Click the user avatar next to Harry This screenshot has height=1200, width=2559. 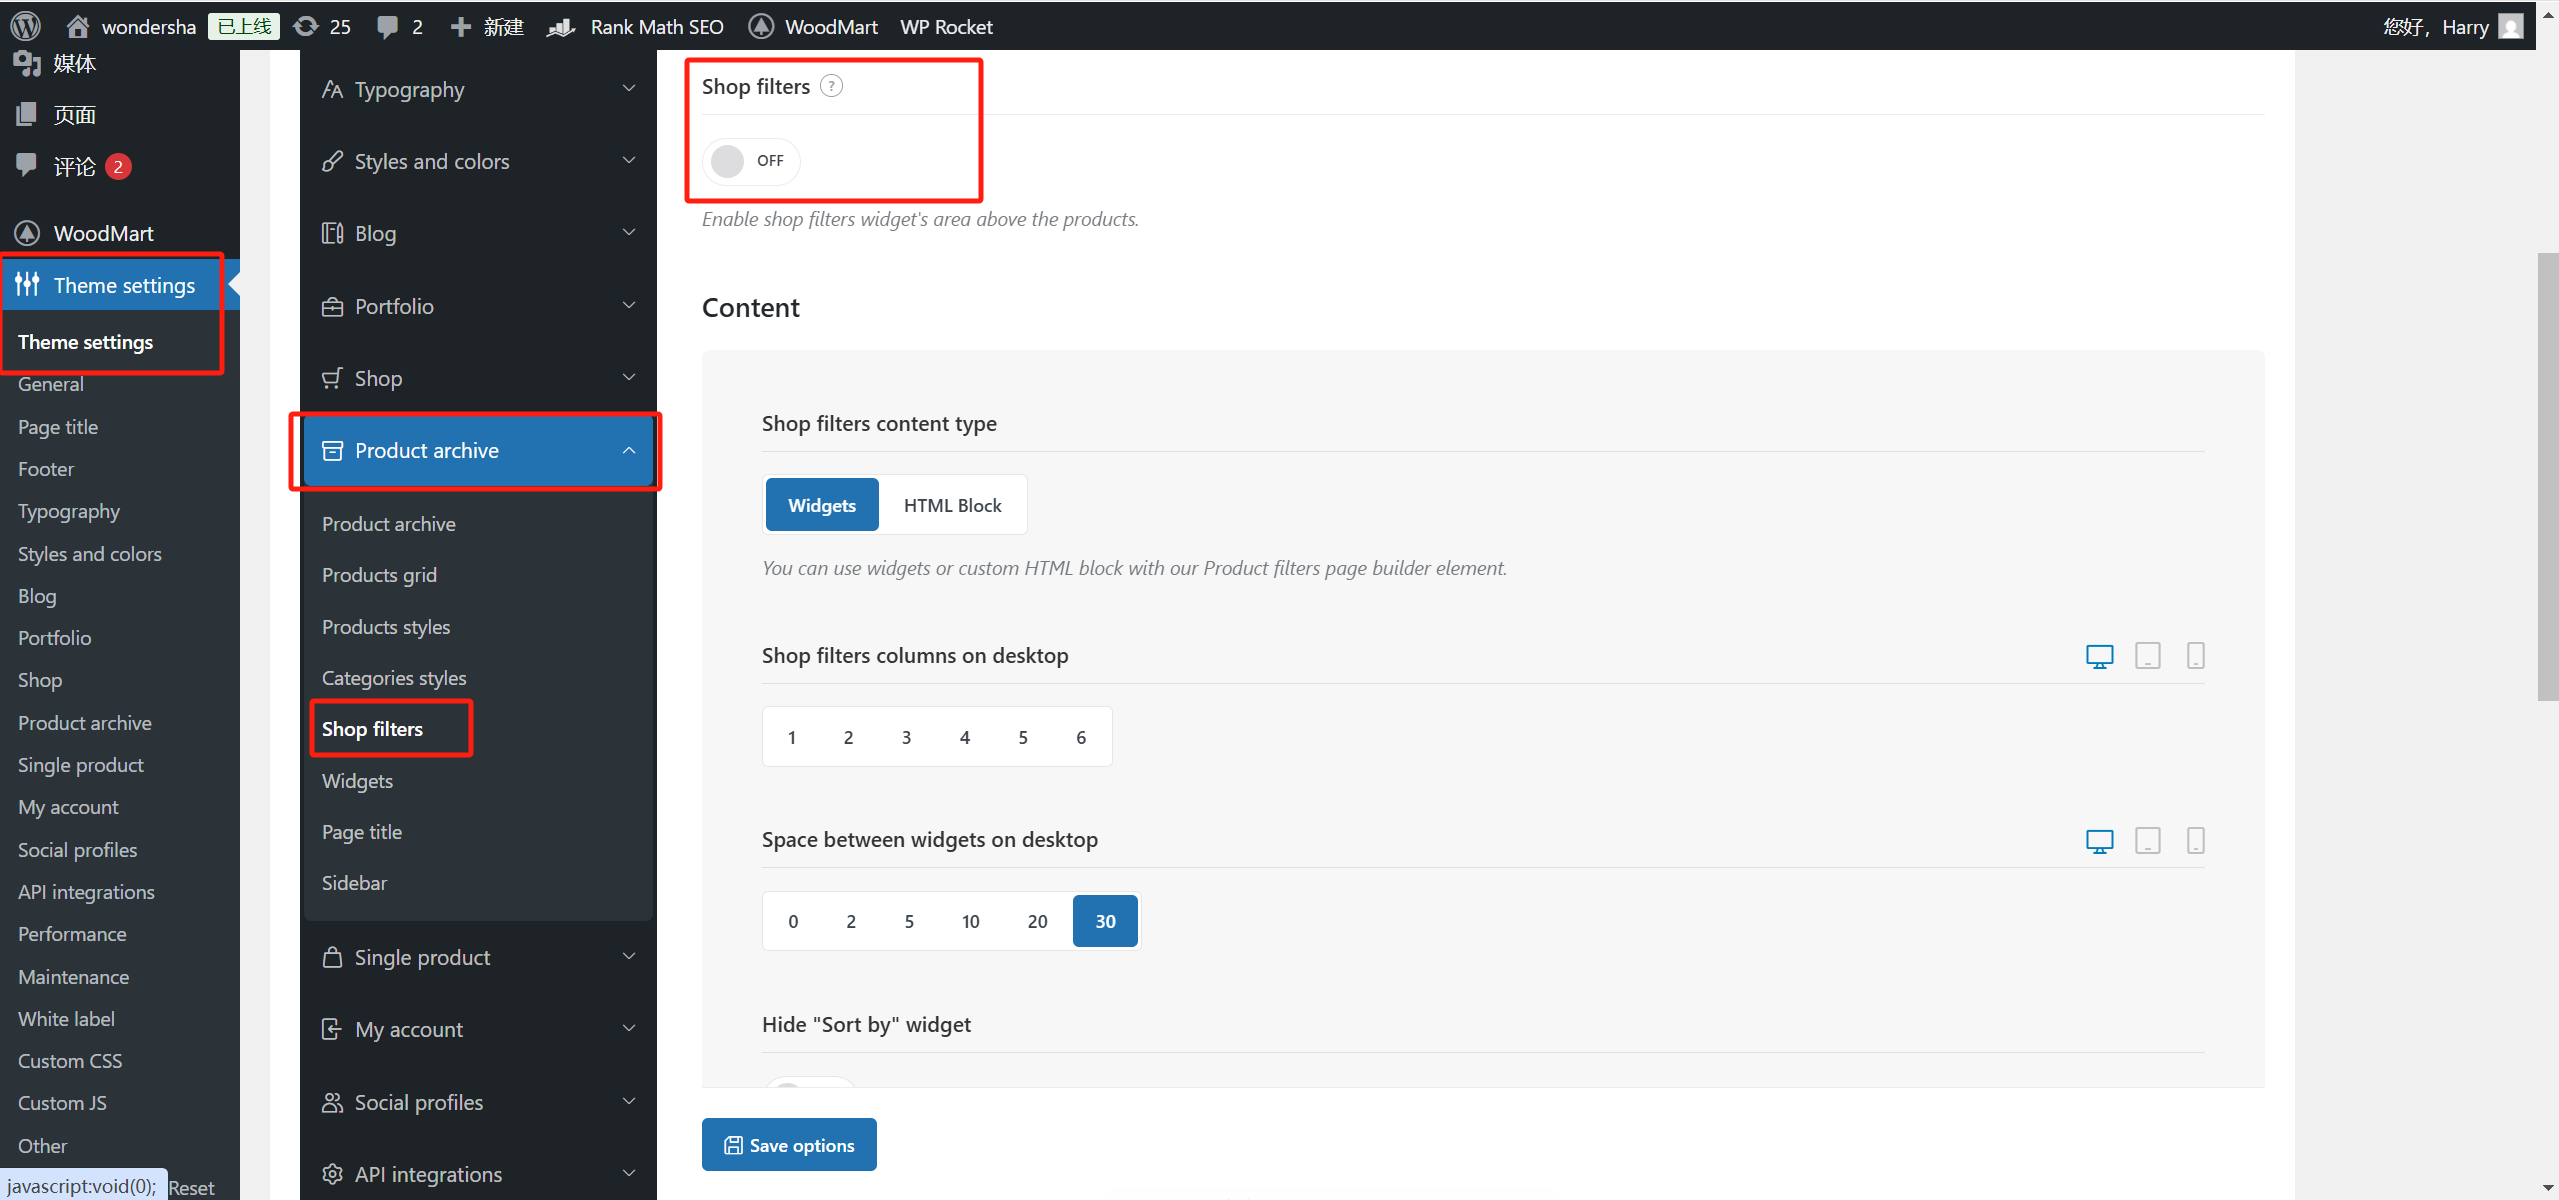pyautogui.click(x=2510, y=27)
